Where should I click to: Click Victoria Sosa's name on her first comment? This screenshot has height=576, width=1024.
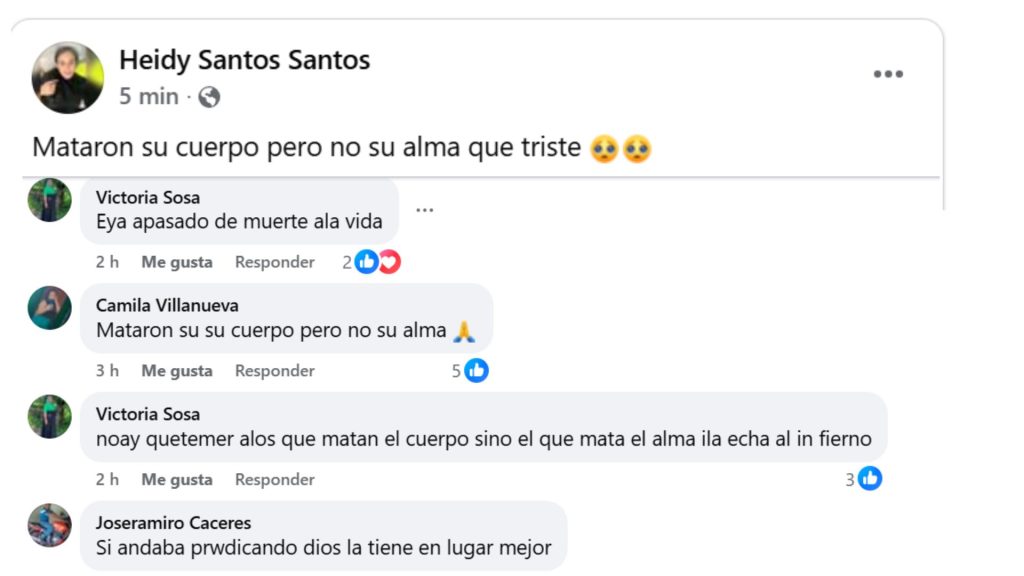click(148, 197)
